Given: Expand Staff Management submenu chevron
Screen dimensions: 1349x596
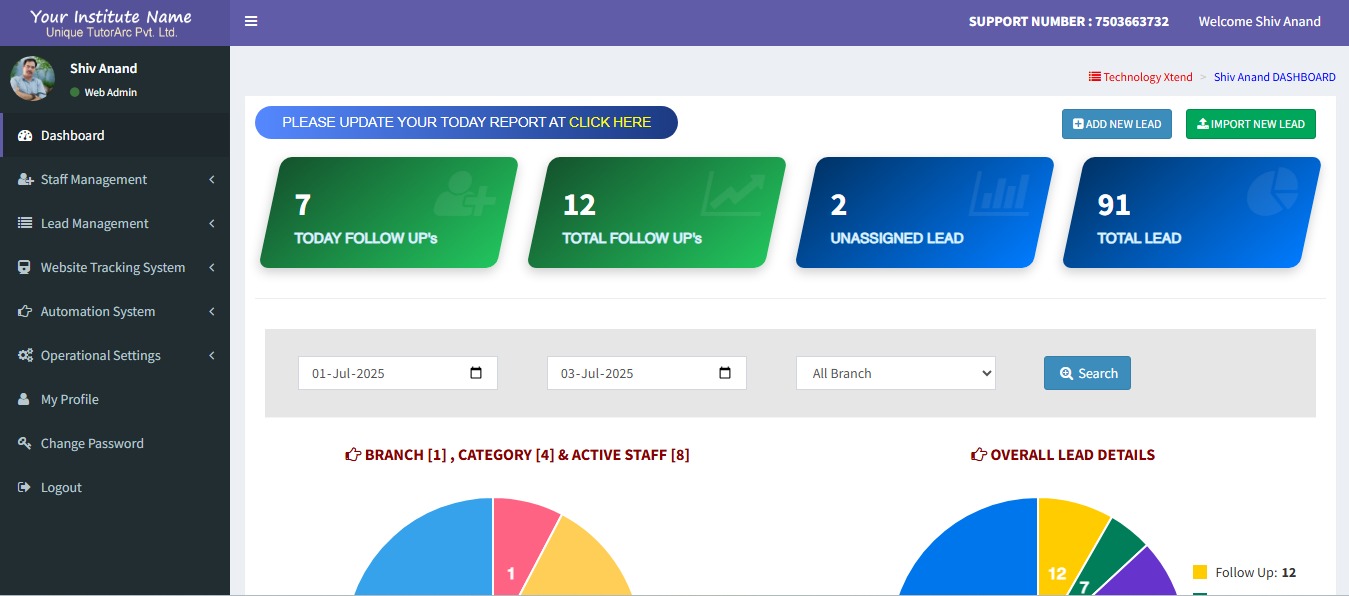Looking at the screenshot, I should pyautogui.click(x=212, y=180).
